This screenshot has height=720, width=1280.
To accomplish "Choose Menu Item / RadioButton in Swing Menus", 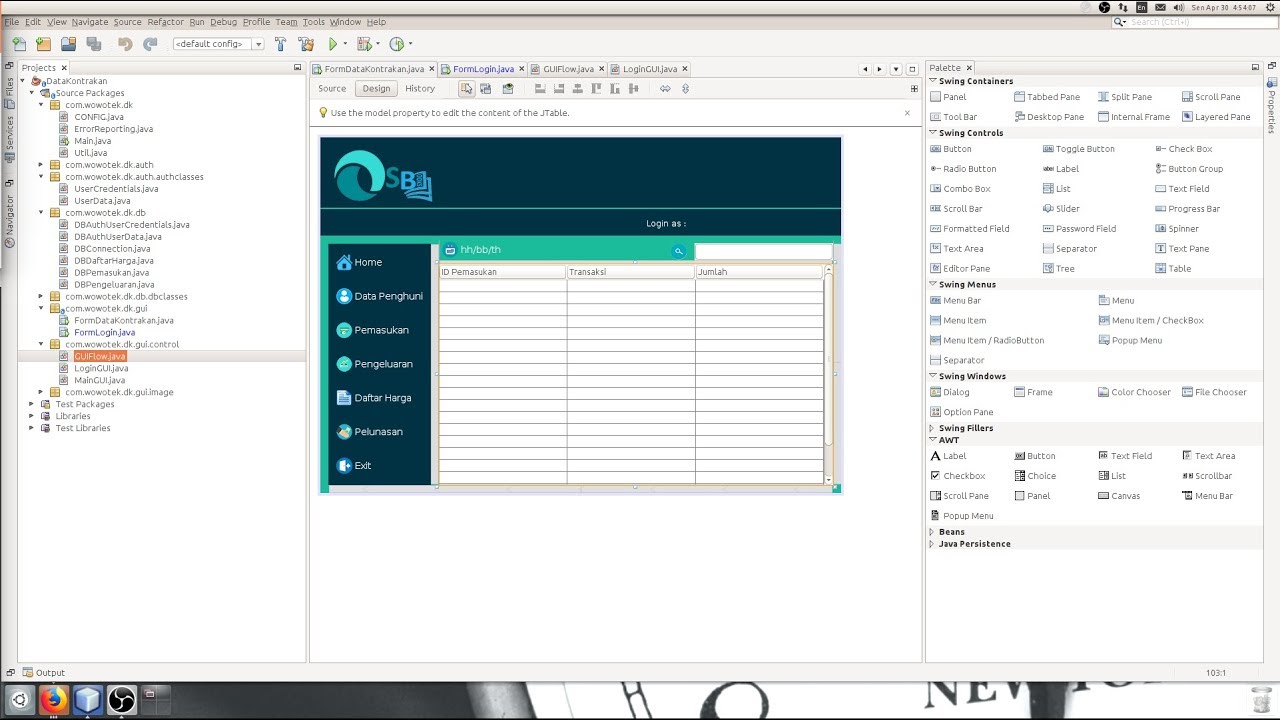I will [x=987, y=340].
